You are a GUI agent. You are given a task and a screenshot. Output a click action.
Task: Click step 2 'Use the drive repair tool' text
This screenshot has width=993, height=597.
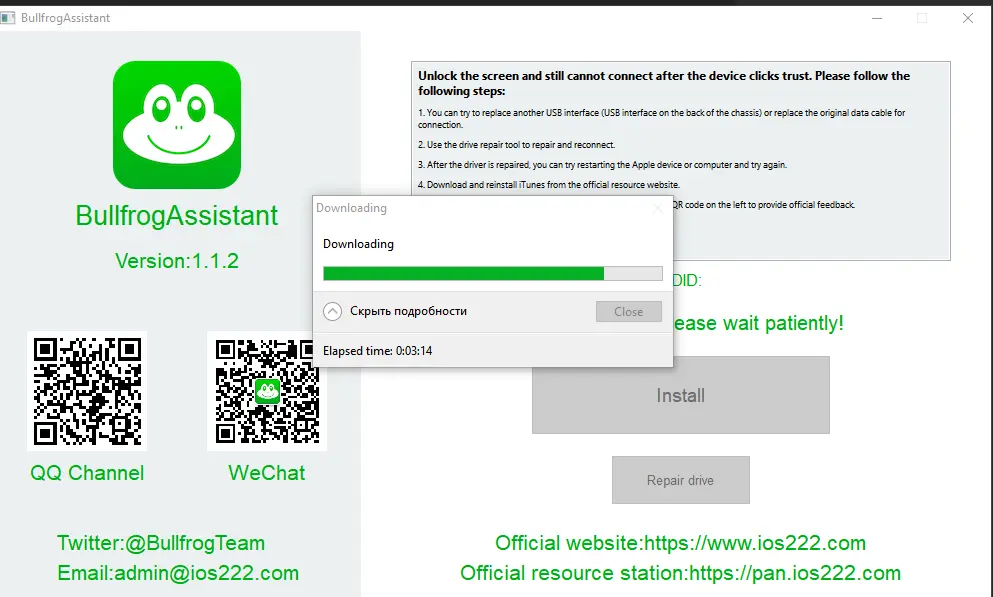click(516, 145)
